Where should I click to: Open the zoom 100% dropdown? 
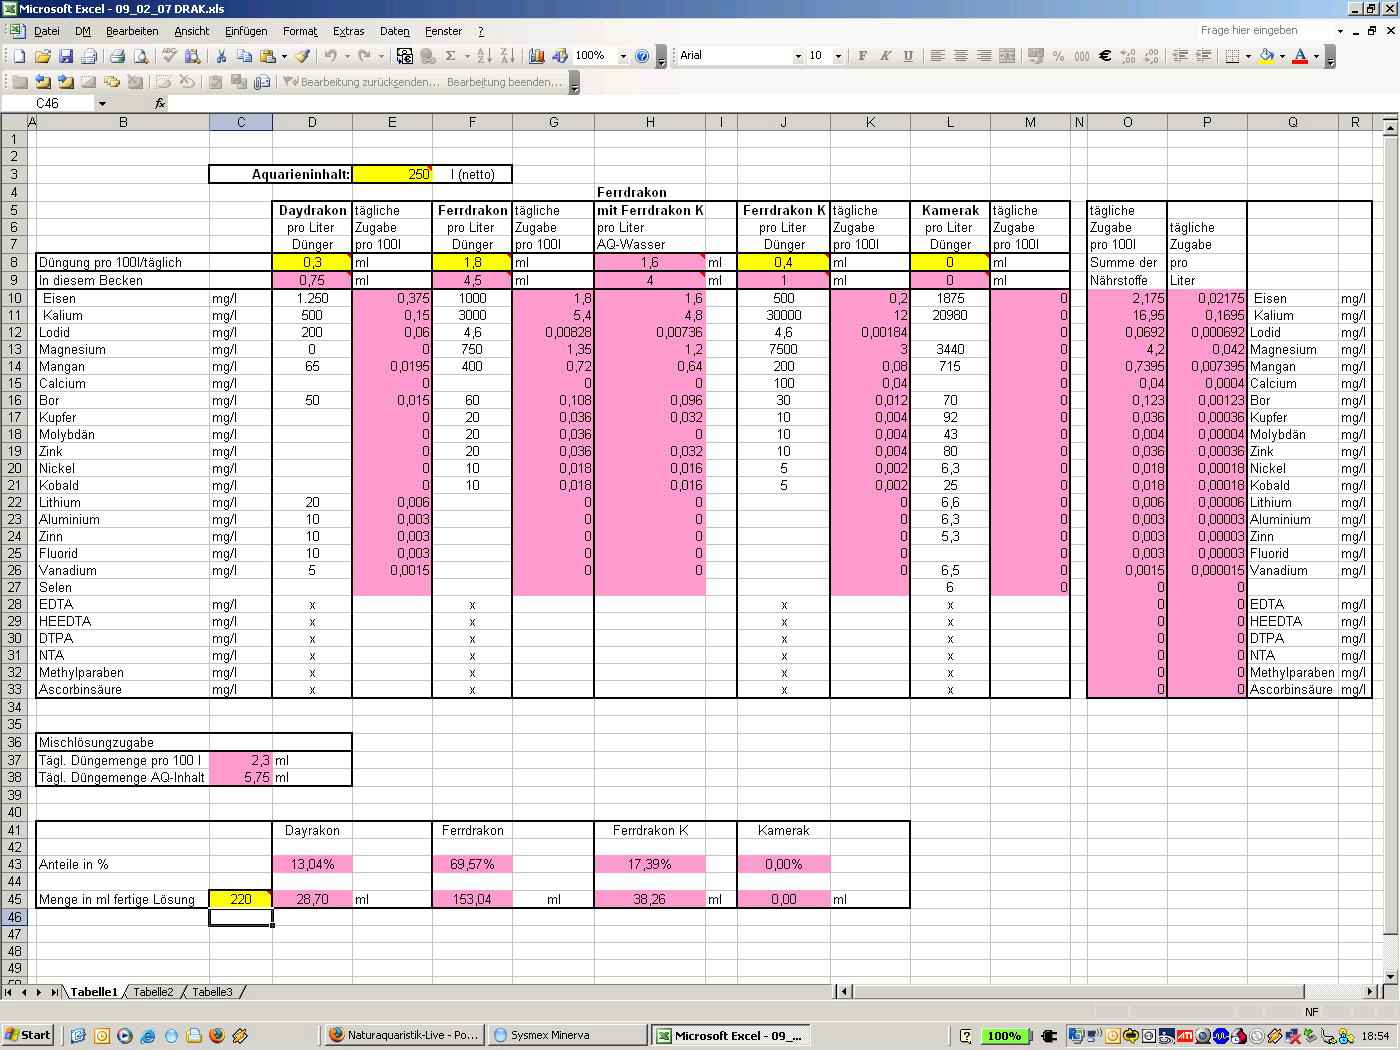[x=623, y=56]
